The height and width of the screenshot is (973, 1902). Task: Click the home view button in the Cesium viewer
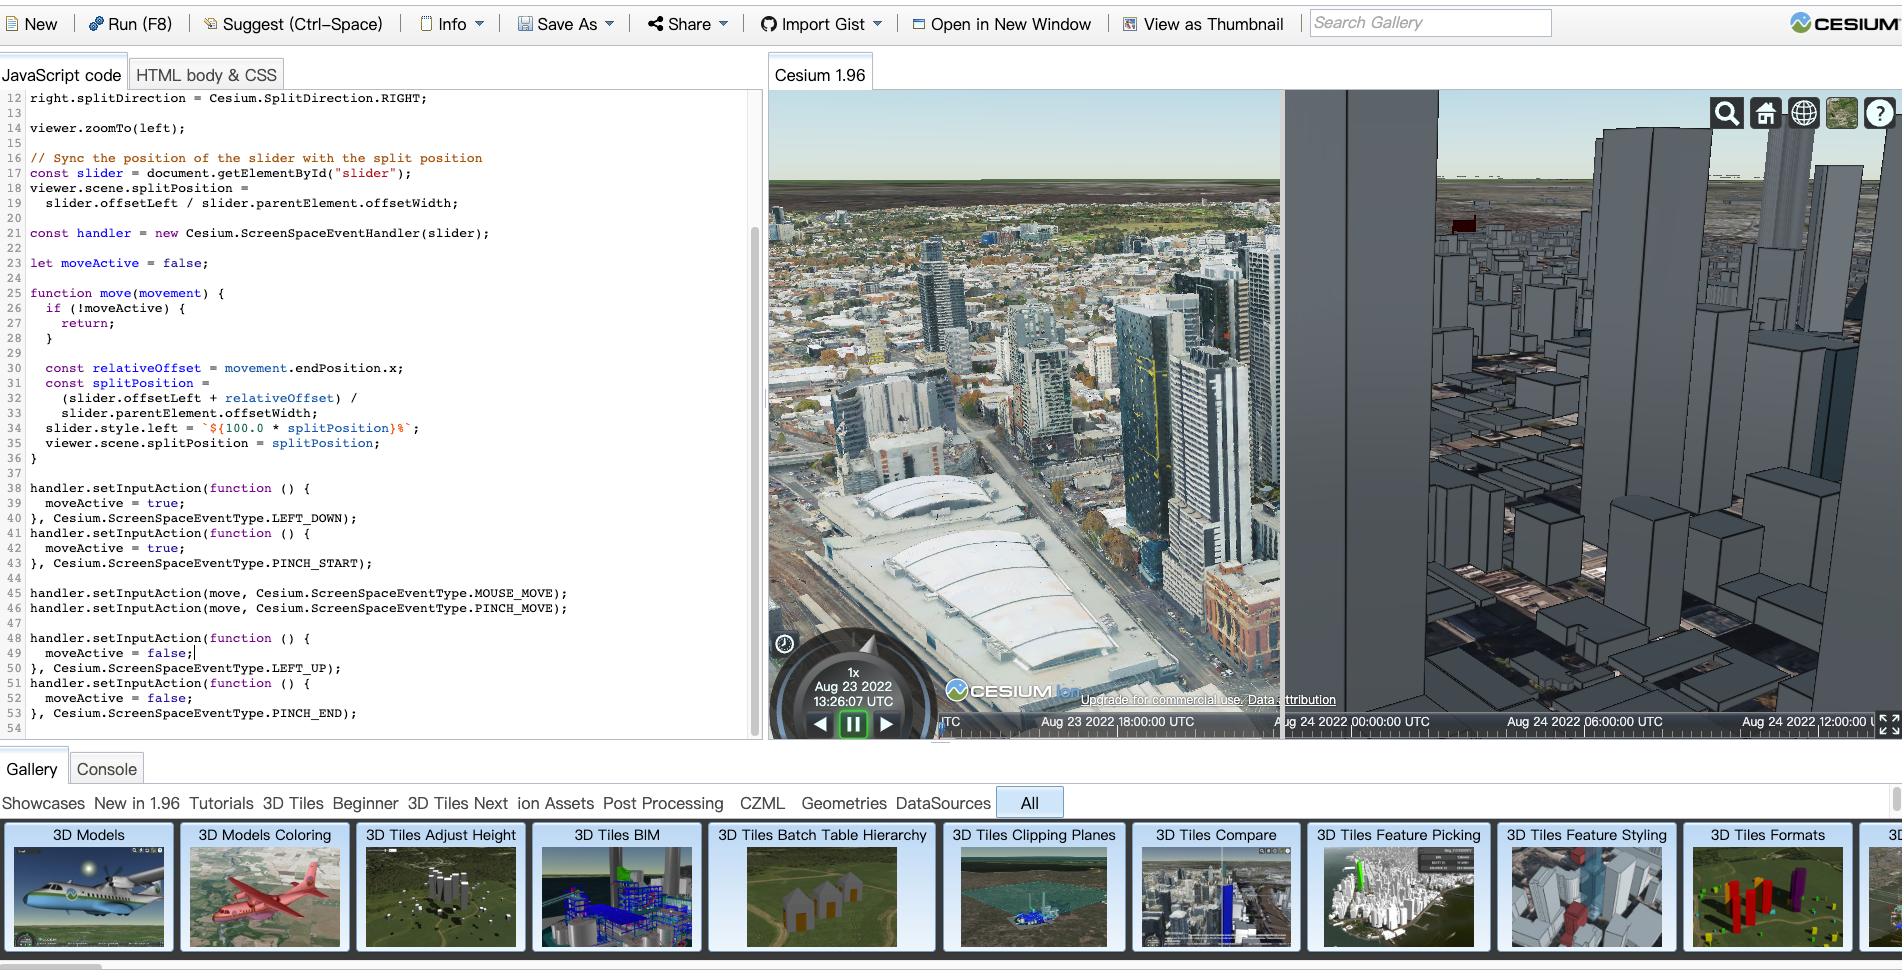(1765, 113)
